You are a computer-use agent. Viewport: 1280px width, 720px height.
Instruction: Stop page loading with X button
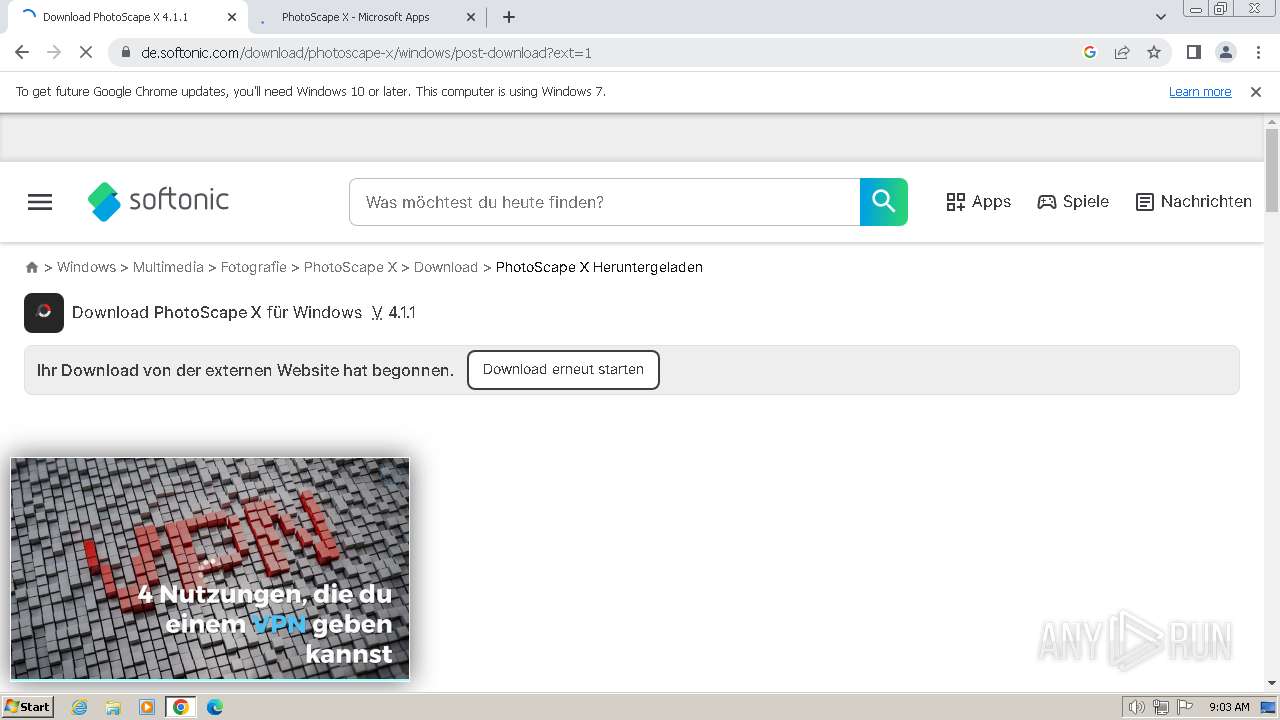click(86, 52)
